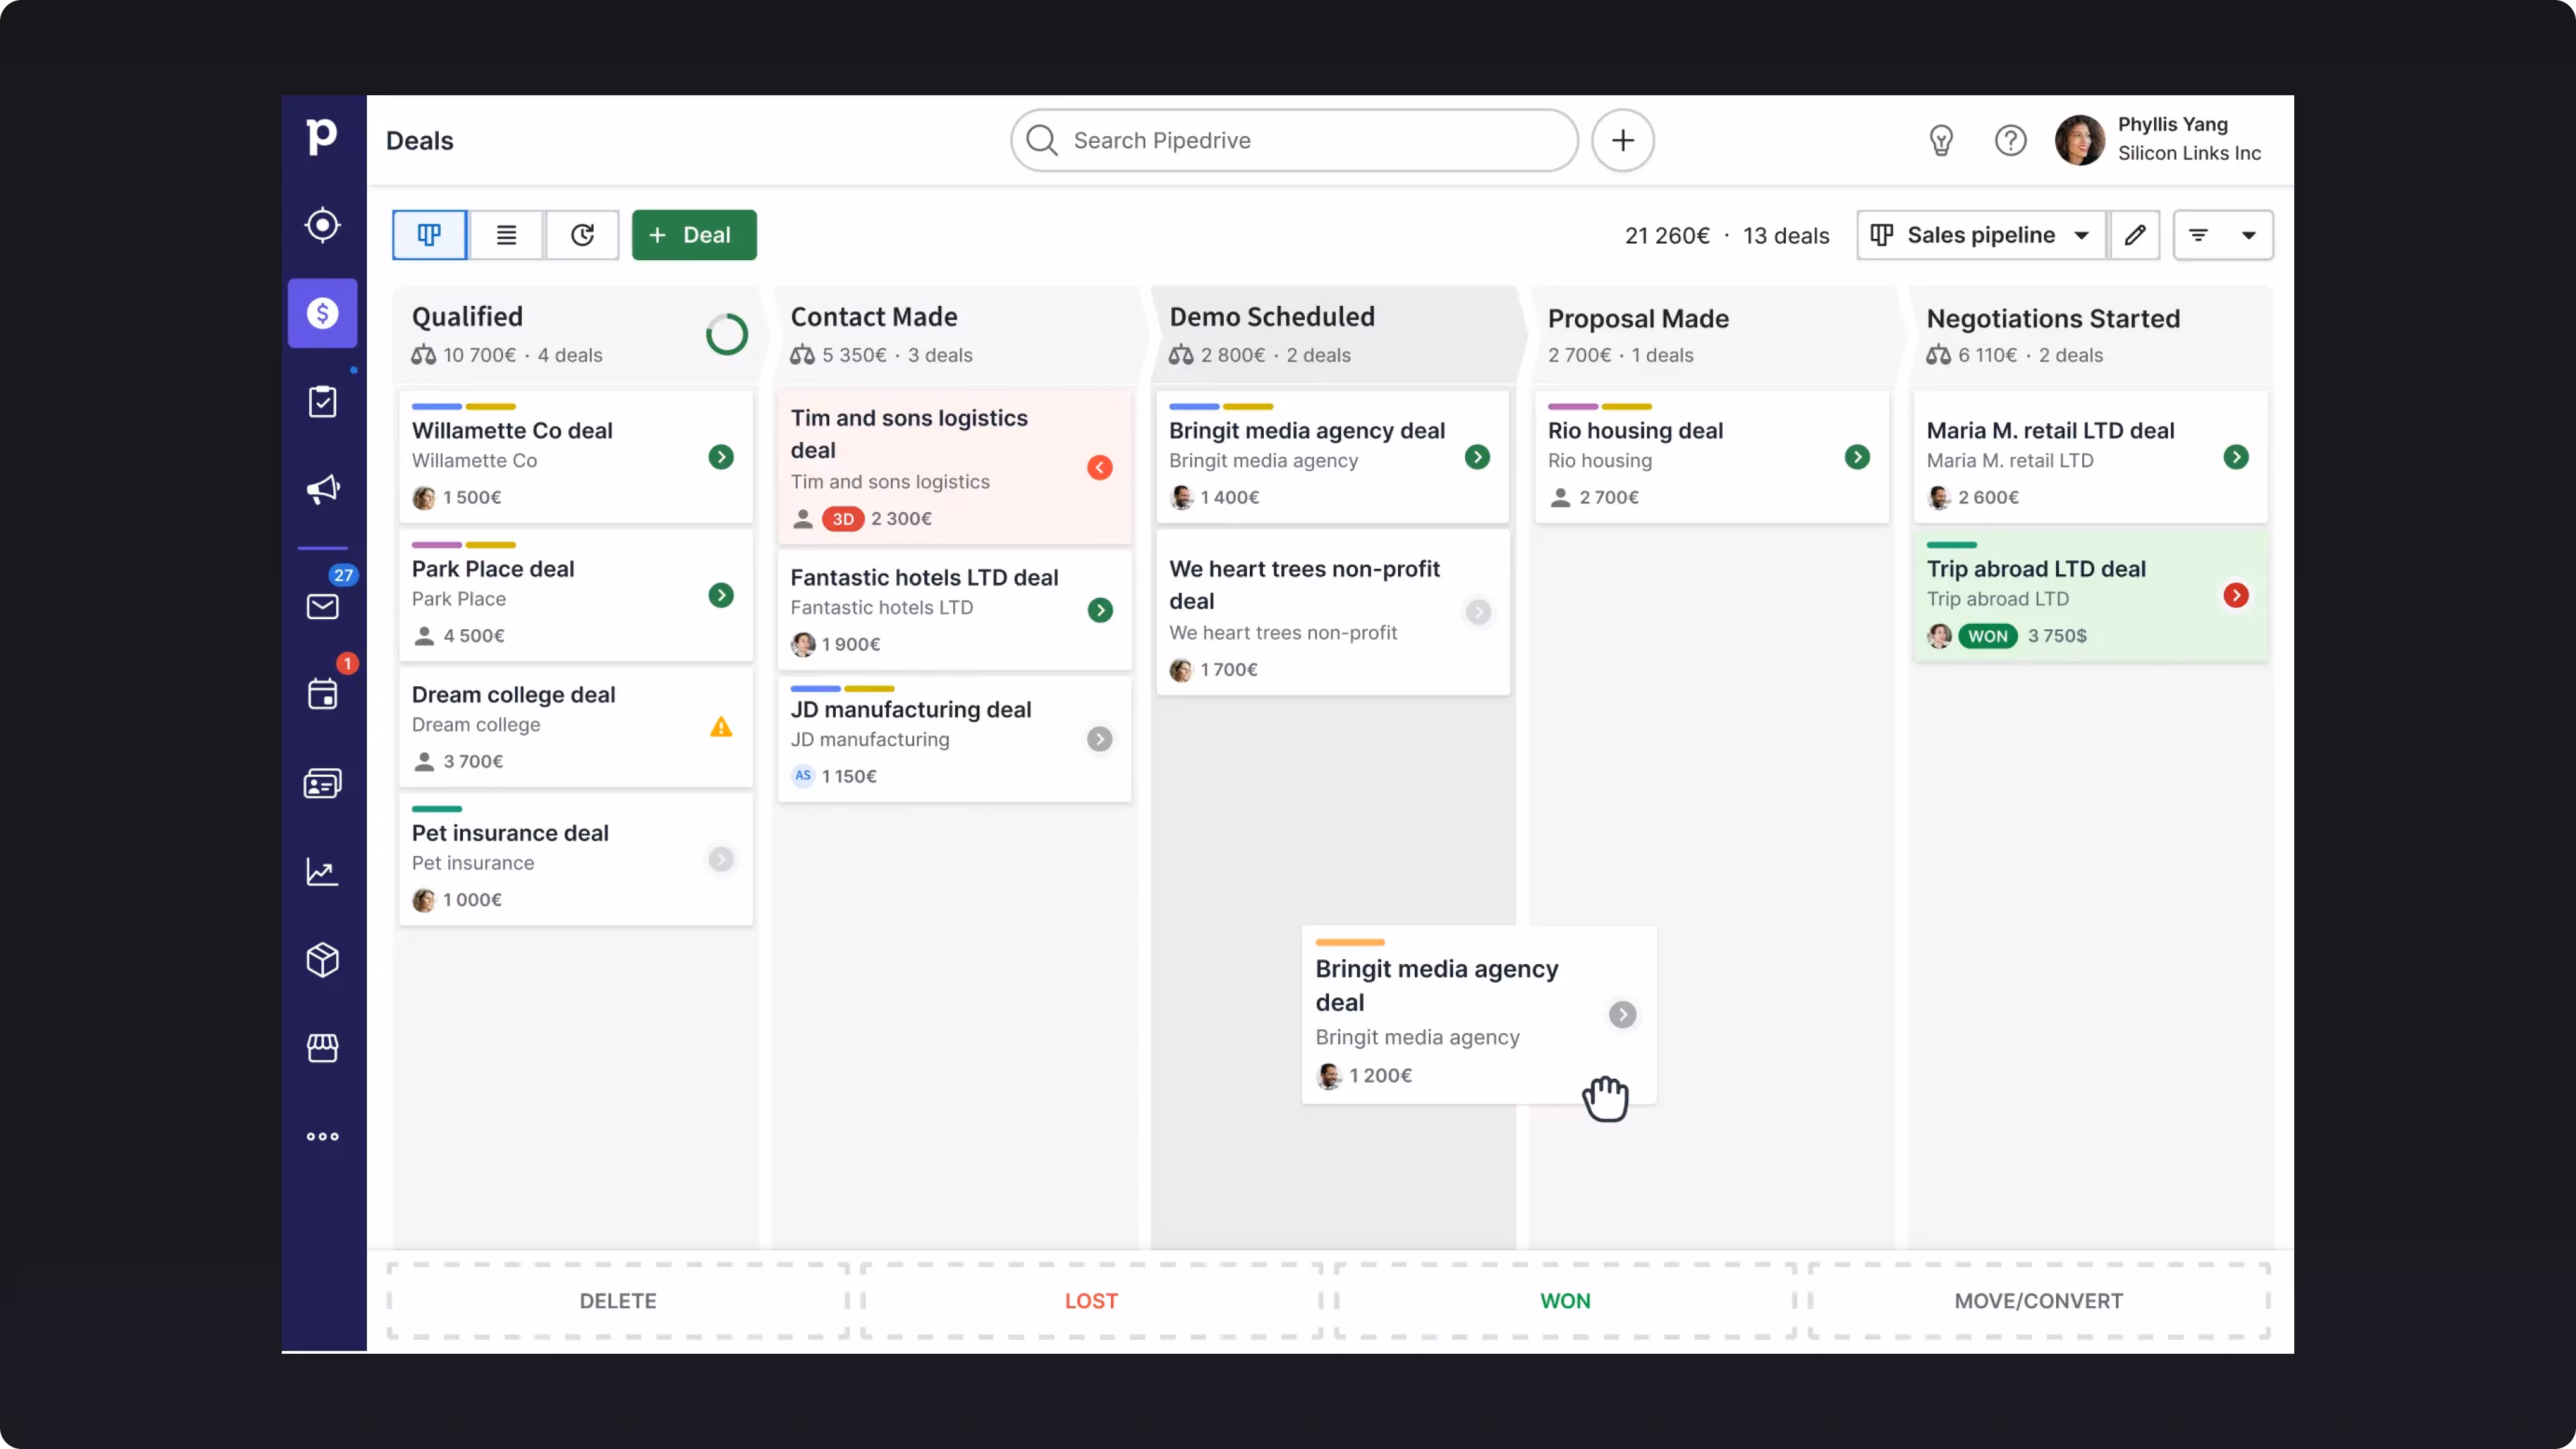Click JD manufacturing deal grey arrow
This screenshot has height=1449, width=2576.
coord(1100,739)
